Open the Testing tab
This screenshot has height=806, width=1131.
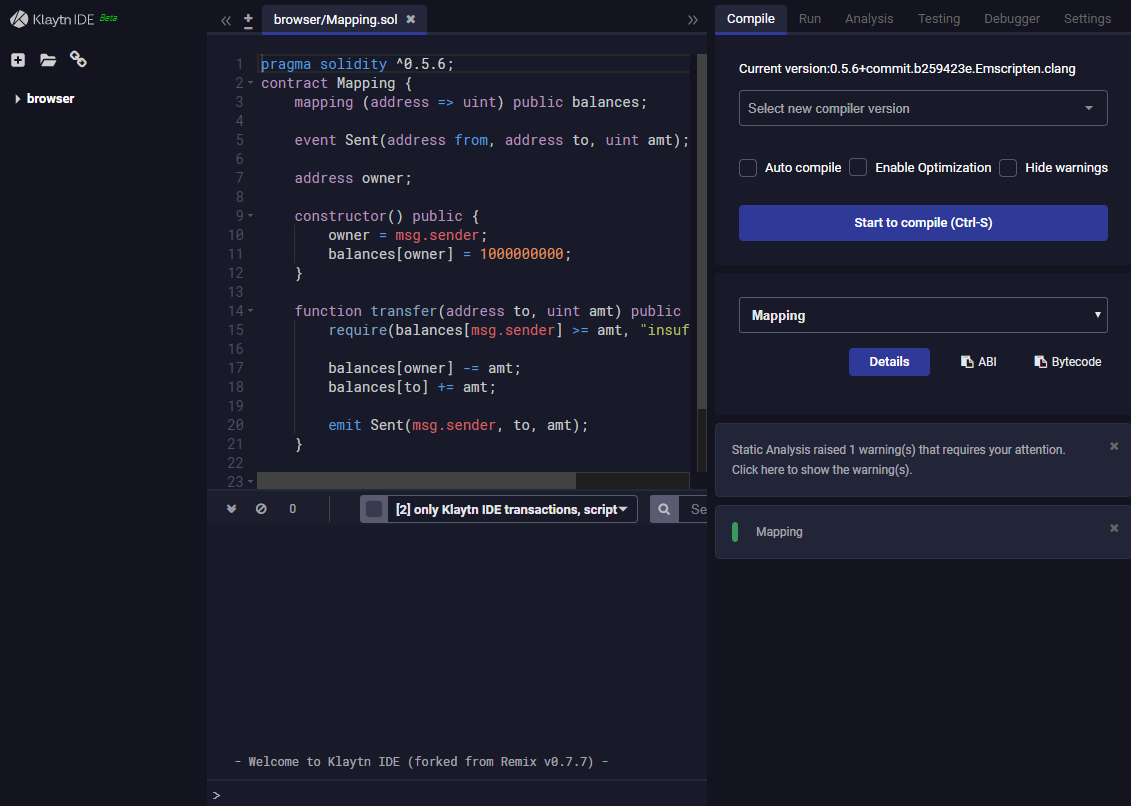938,19
